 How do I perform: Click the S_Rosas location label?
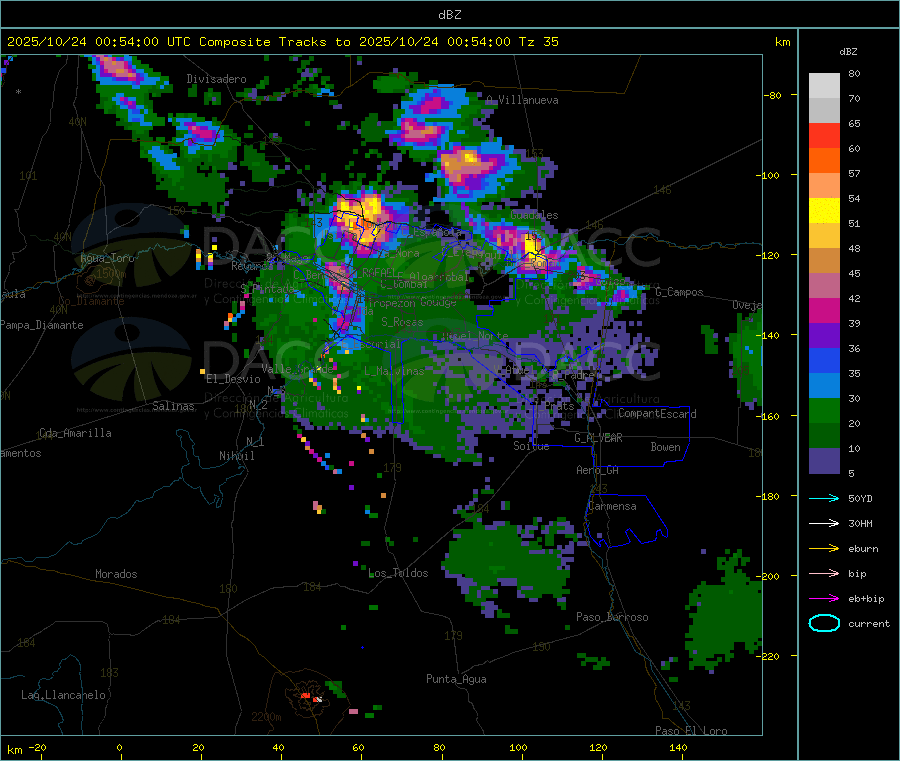point(402,323)
